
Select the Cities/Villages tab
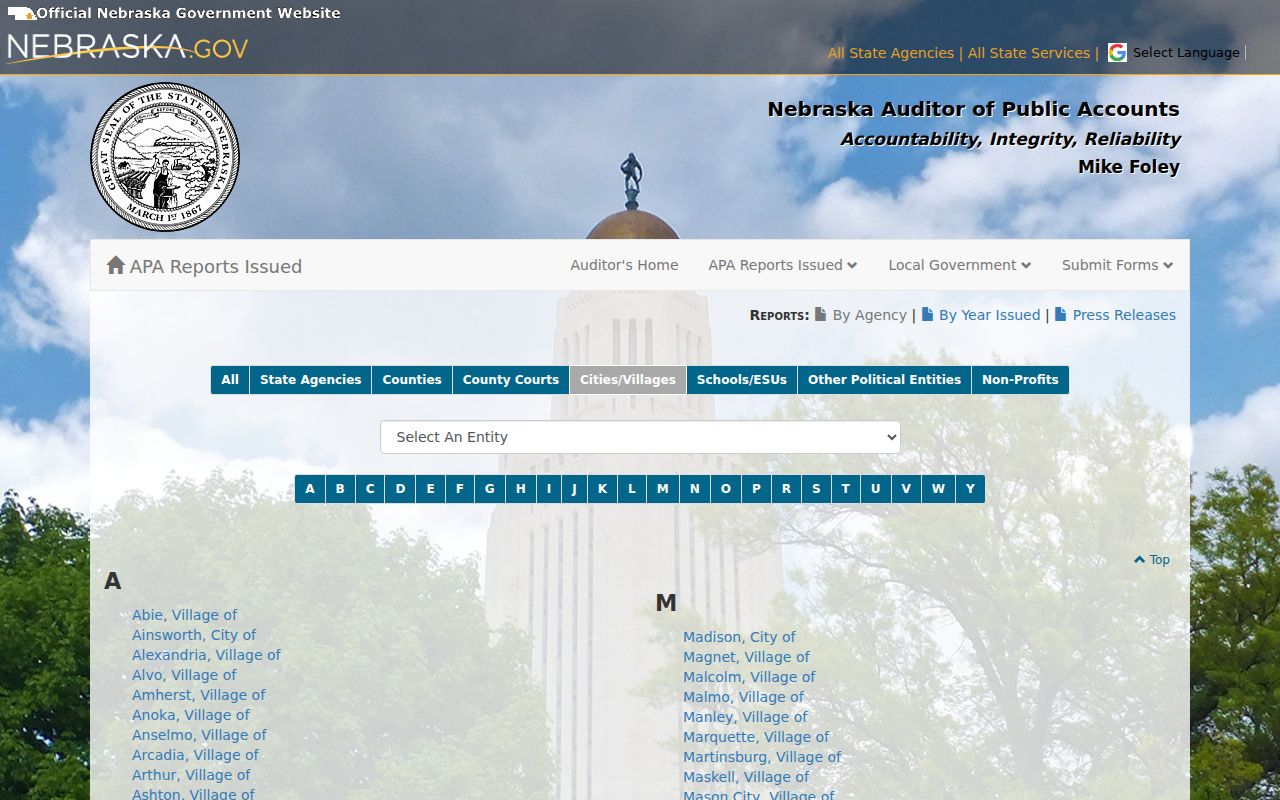point(628,380)
